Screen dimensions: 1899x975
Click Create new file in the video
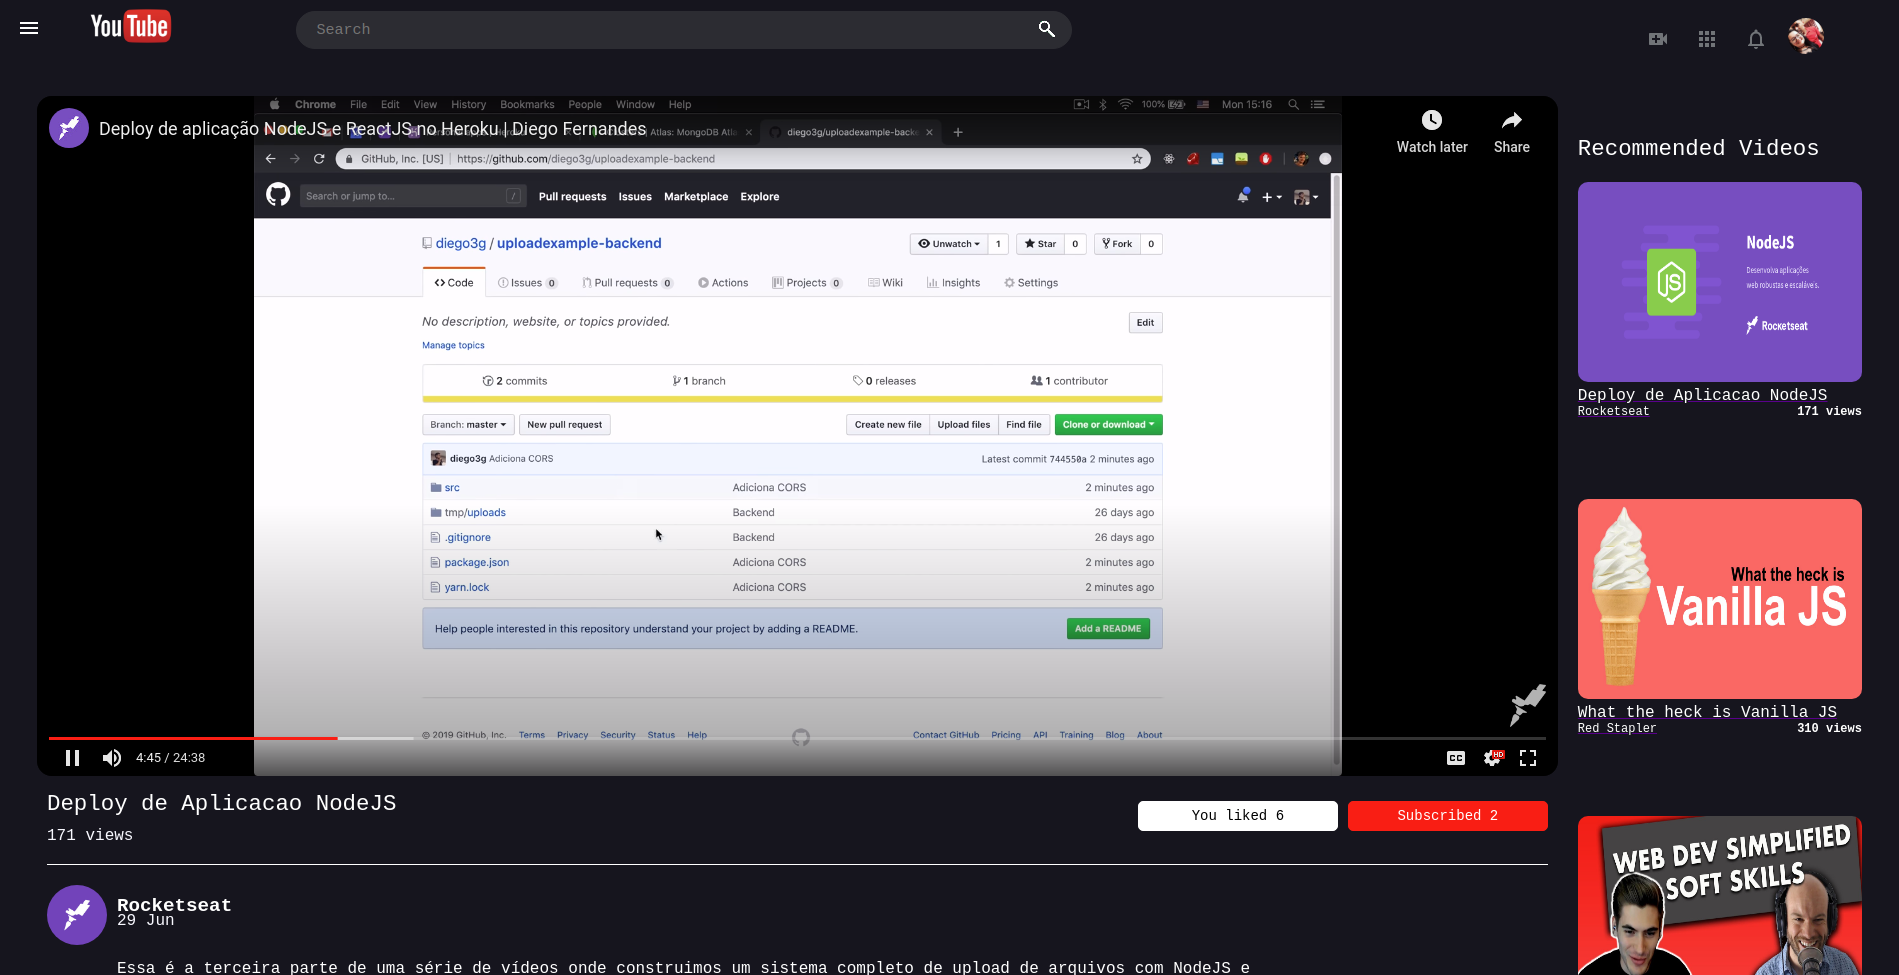click(888, 425)
